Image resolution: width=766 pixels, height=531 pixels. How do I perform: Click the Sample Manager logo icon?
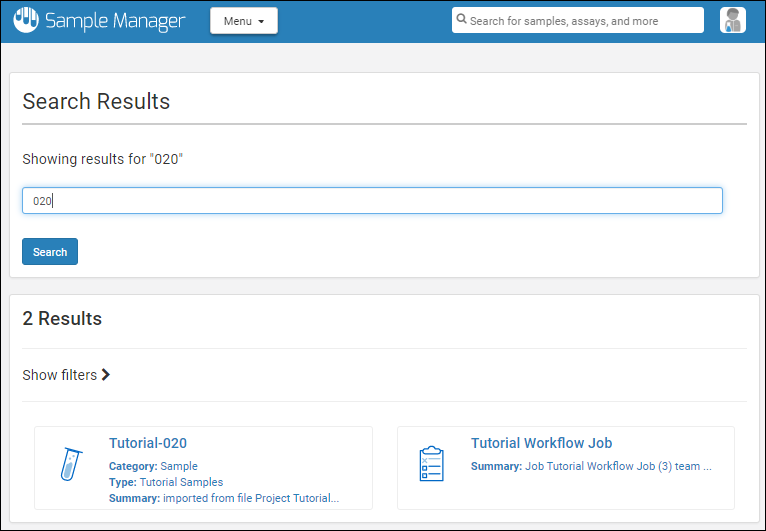[26, 20]
